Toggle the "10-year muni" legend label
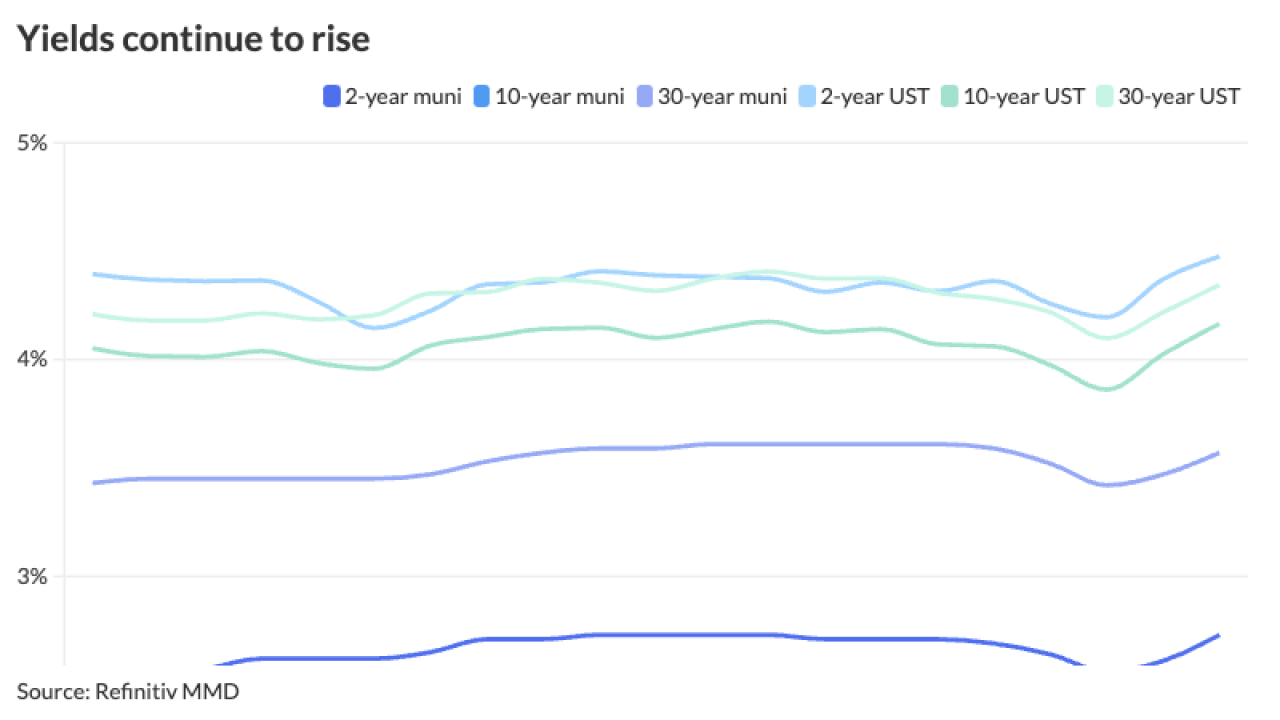This screenshot has width=1280, height=720. coord(559,97)
